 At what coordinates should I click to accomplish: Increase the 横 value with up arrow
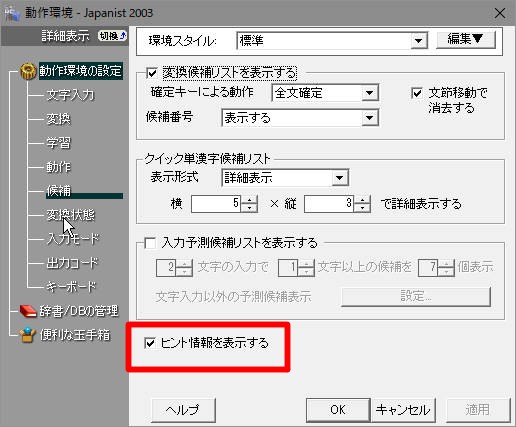pos(249,199)
